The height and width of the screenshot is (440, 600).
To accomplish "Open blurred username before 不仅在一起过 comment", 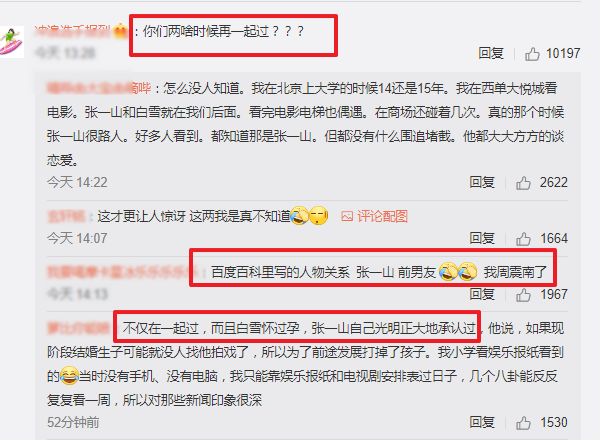I will click(x=79, y=328).
